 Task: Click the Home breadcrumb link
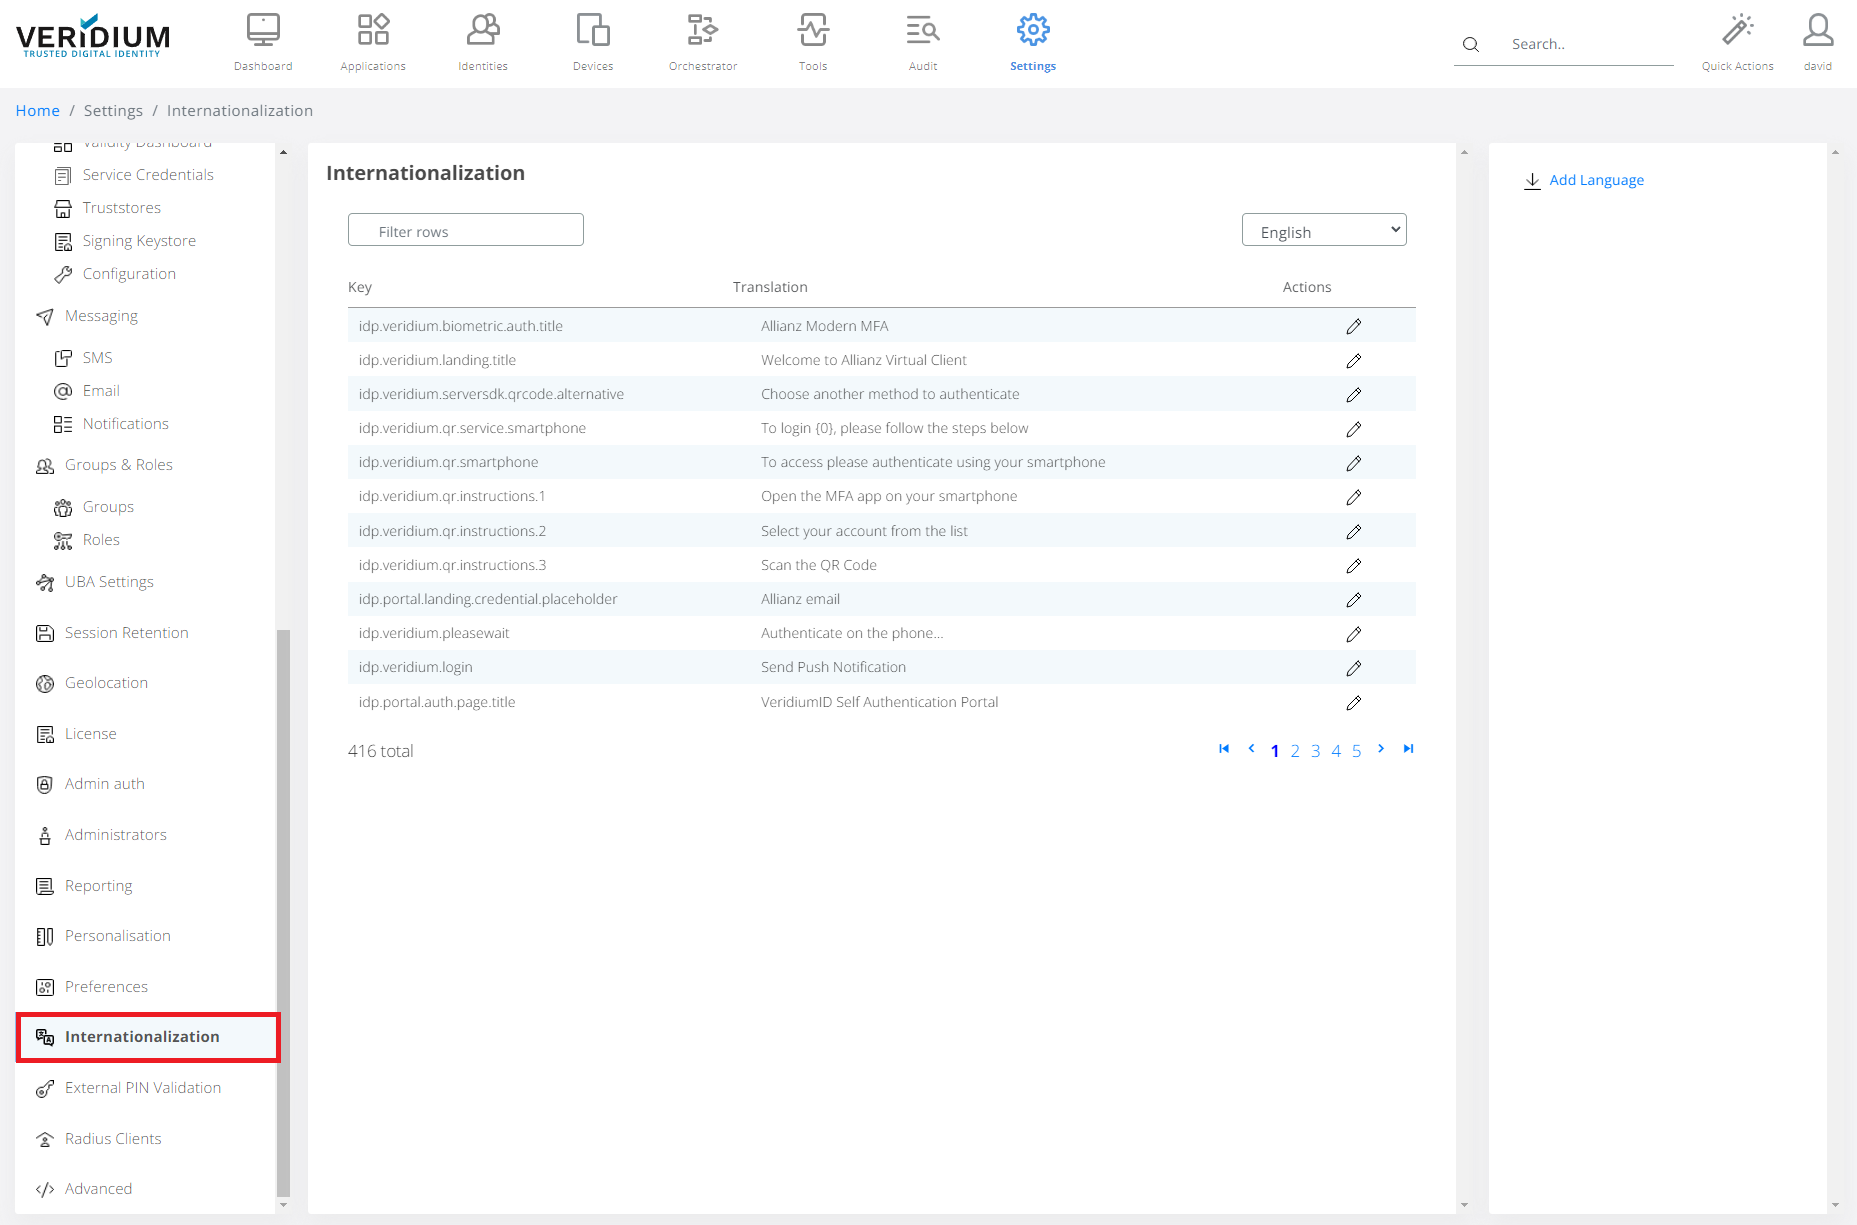38,111
